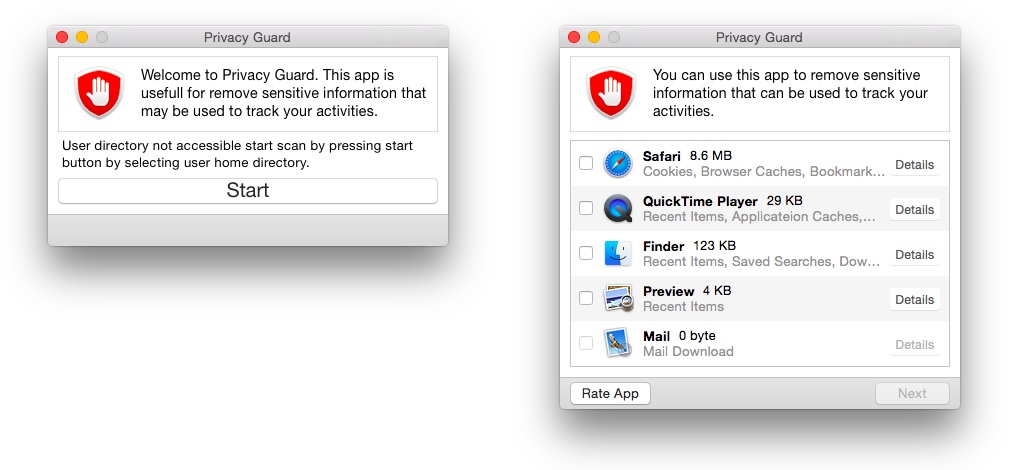Image resolution: width=1024 pixels, height=470 pixels.
Task: Open Details for Preview
Action: (914, 300)
